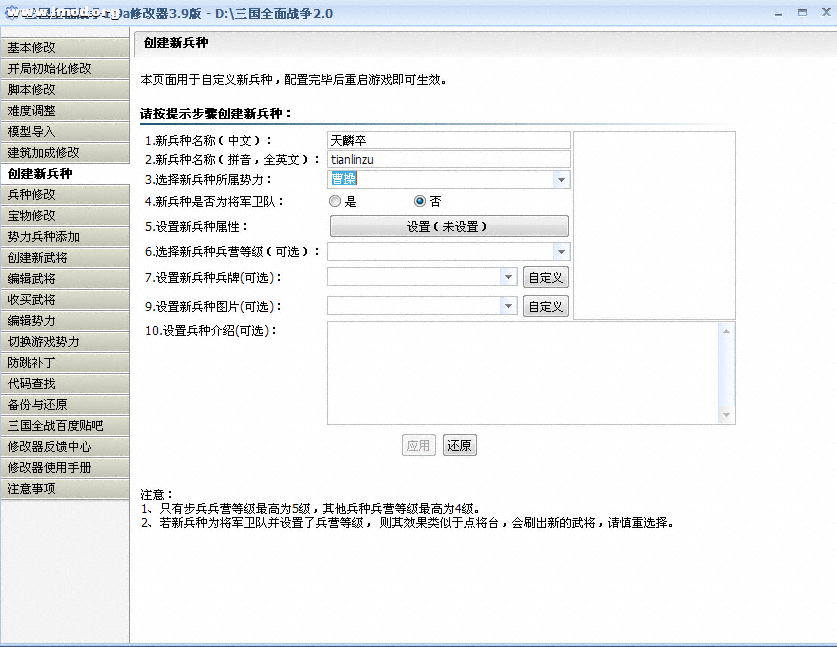Switch to 兵种修改 page
This screenshot has height=647, width=837.
point(32,195)
